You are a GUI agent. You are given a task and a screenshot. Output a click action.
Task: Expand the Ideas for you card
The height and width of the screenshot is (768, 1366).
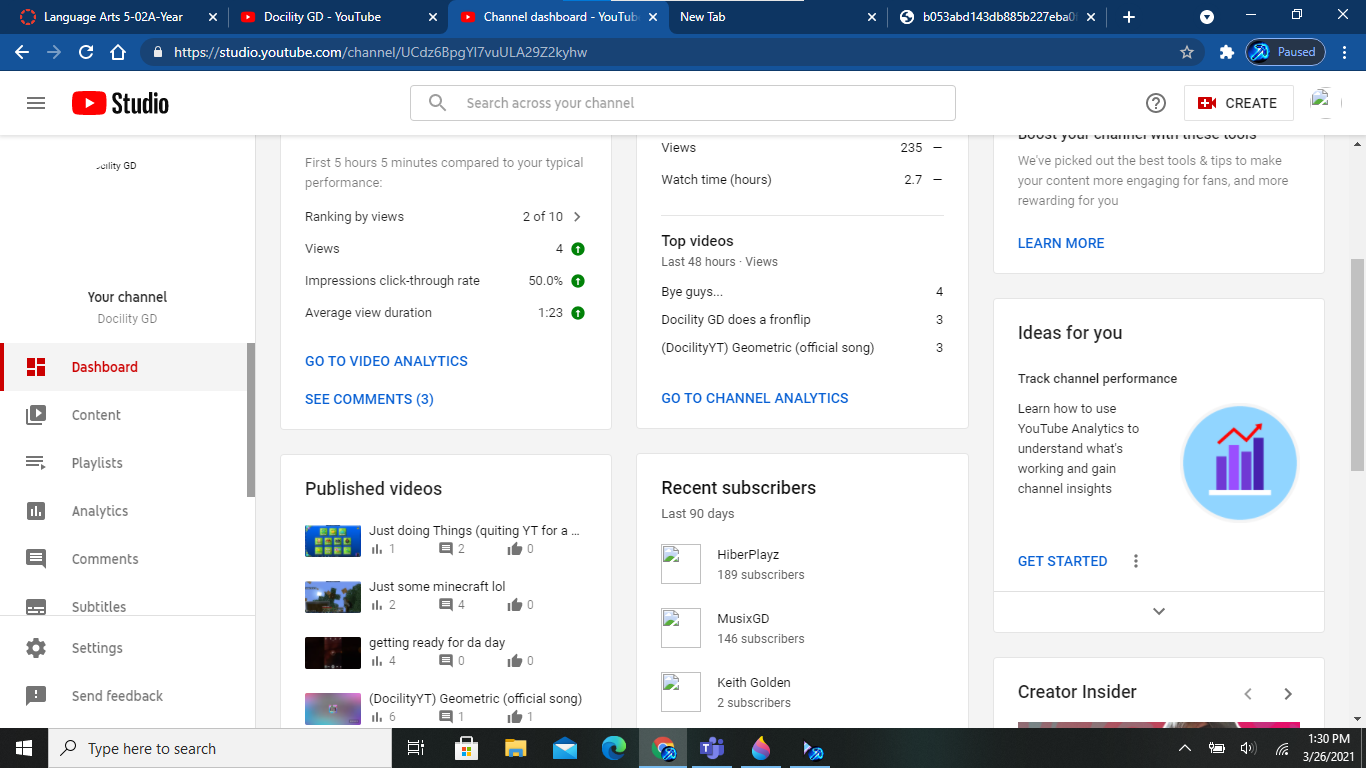click(x=1158, y=611)
